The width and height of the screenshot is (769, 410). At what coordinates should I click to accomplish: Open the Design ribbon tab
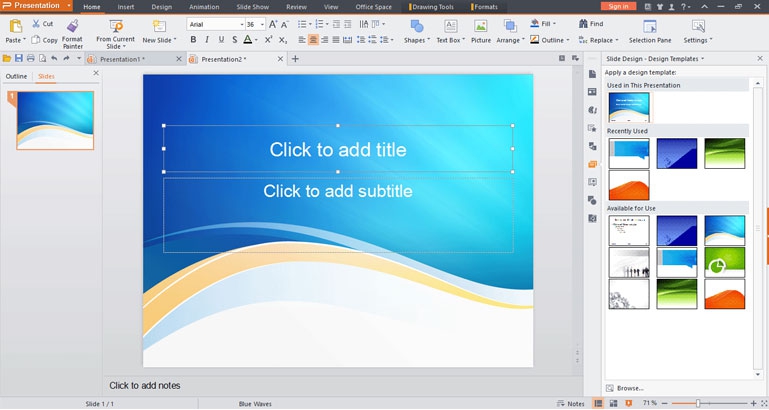point(161,7)
